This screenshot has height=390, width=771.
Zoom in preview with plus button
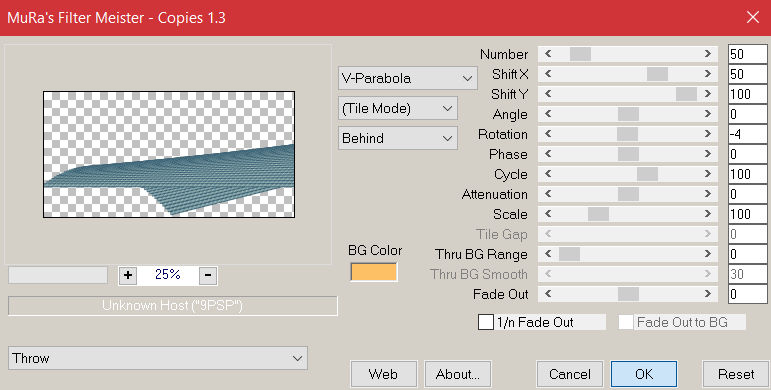coord(128,275)
